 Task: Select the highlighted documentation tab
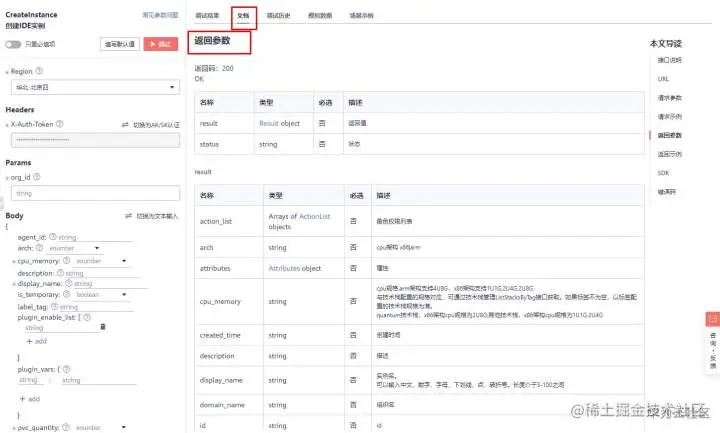pyautogui.click(x=243, y=16)
